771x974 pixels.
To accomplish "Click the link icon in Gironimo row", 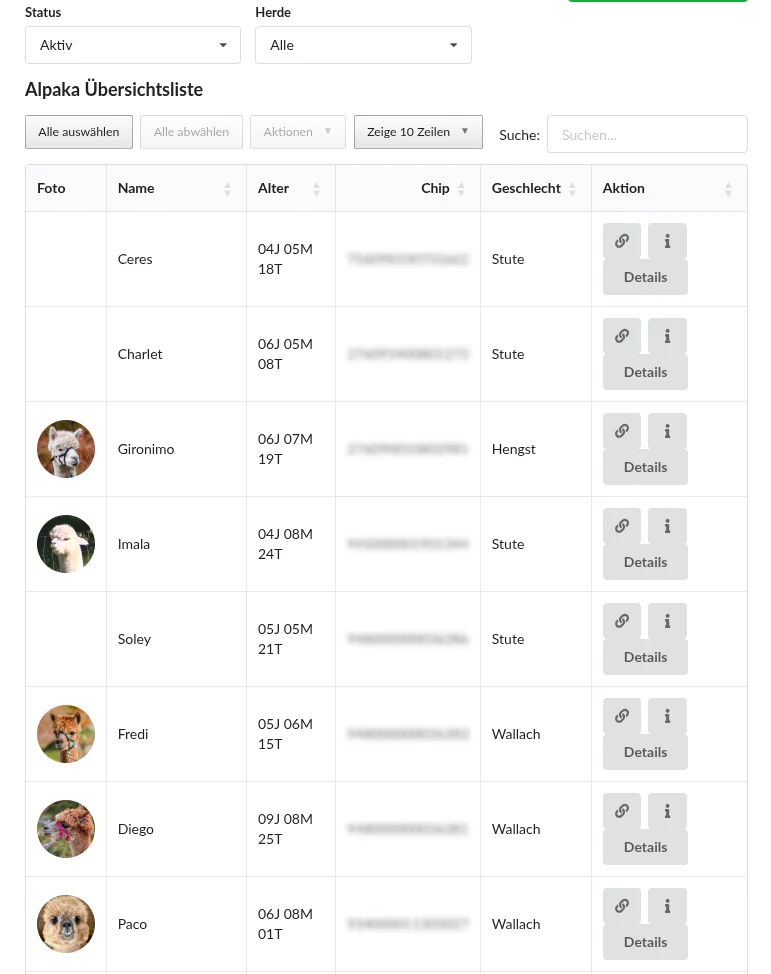I will (621, 431).
